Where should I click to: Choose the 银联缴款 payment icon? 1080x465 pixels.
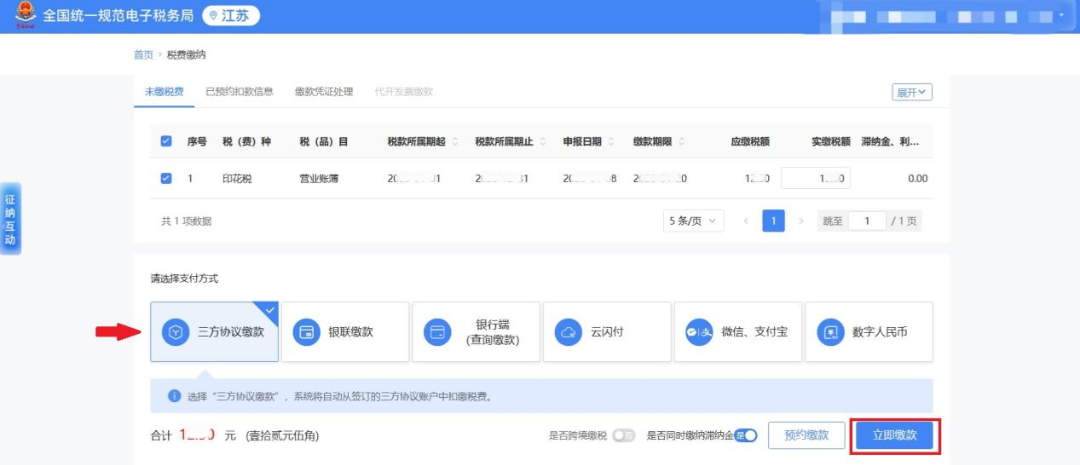point(307,331)
